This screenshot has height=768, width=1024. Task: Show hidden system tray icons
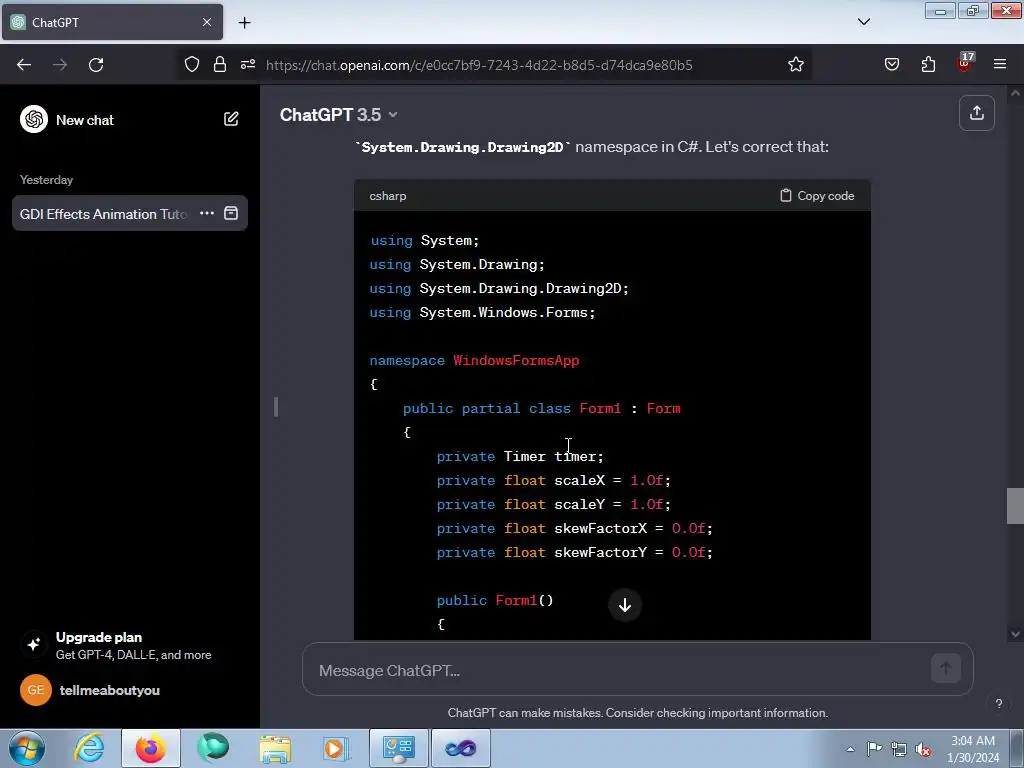[x=850, y=749]
